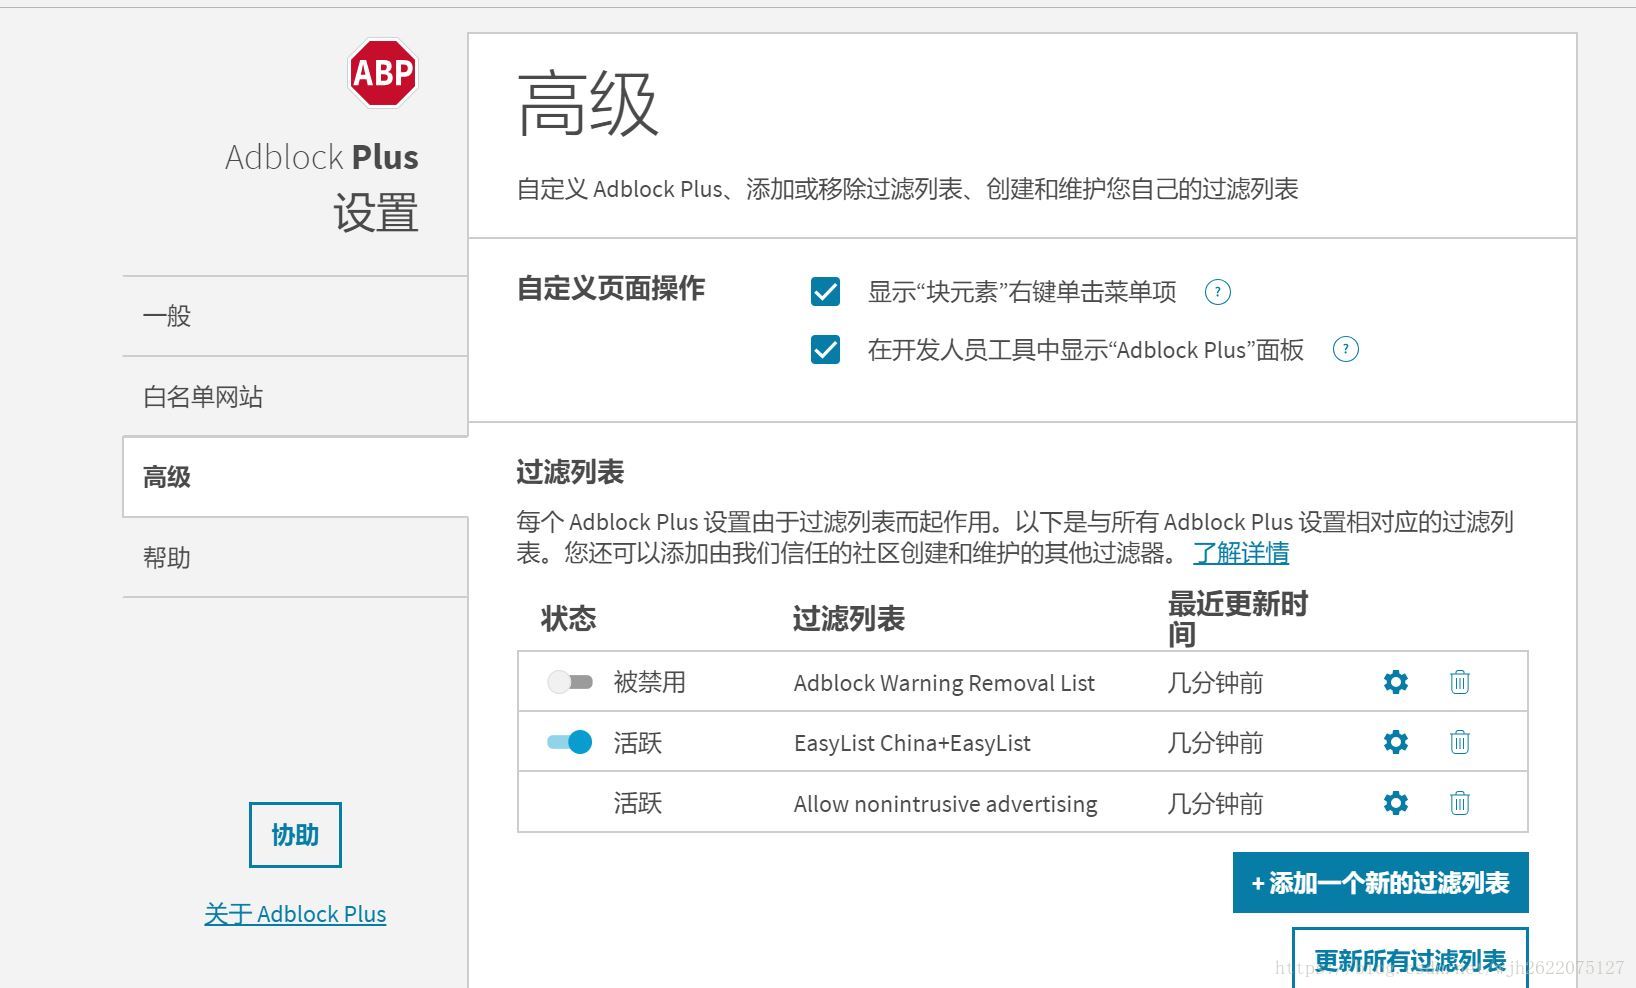1636x988 pixels.
Task: Delete the EasyList China+EasyList filter list
Action: 1460,742
